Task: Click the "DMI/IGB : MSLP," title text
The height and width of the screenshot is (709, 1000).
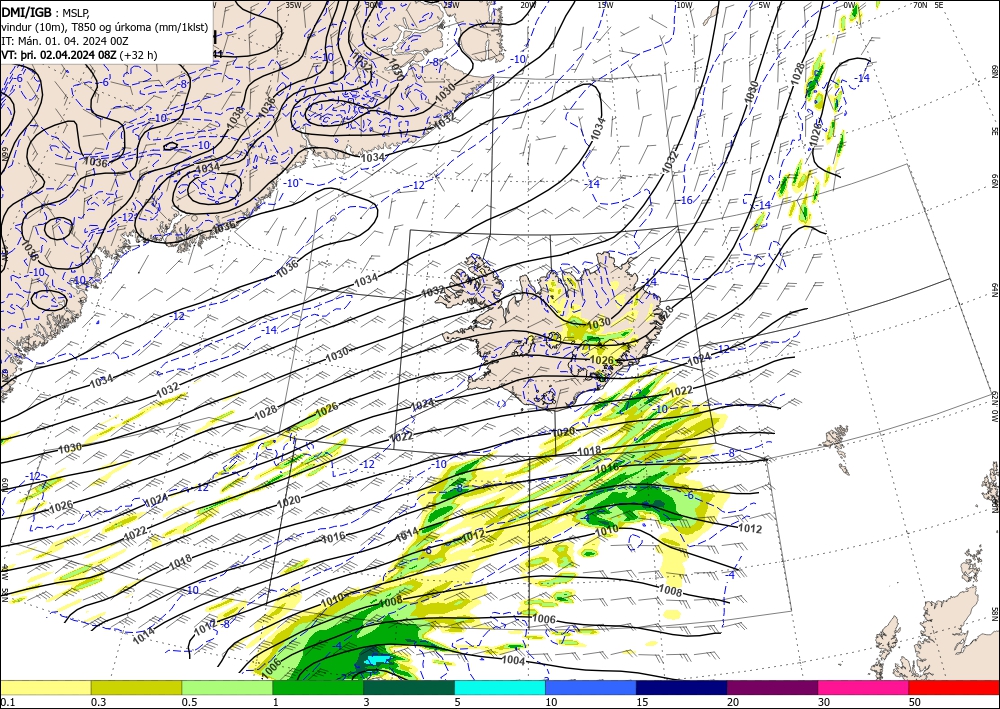Action: point(46,11)
